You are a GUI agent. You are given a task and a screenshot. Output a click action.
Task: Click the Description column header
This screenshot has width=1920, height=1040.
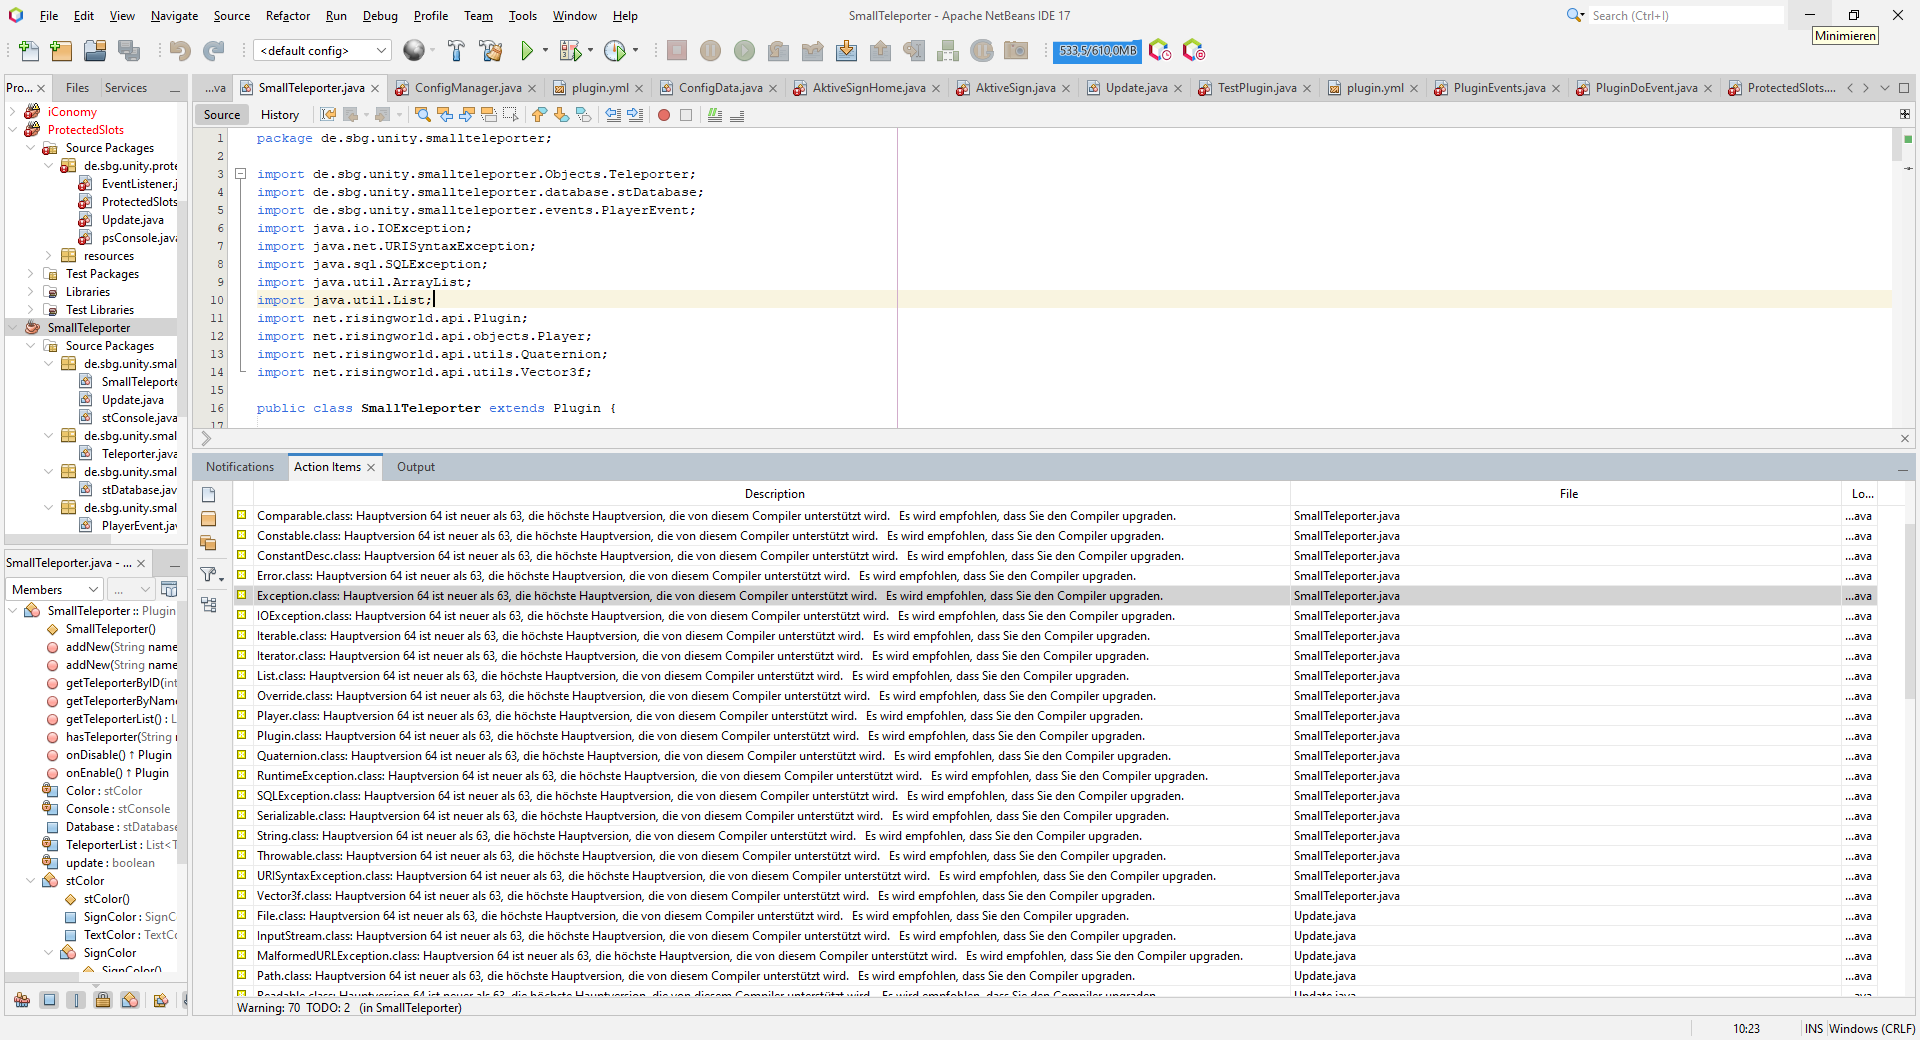coord(773,494)
